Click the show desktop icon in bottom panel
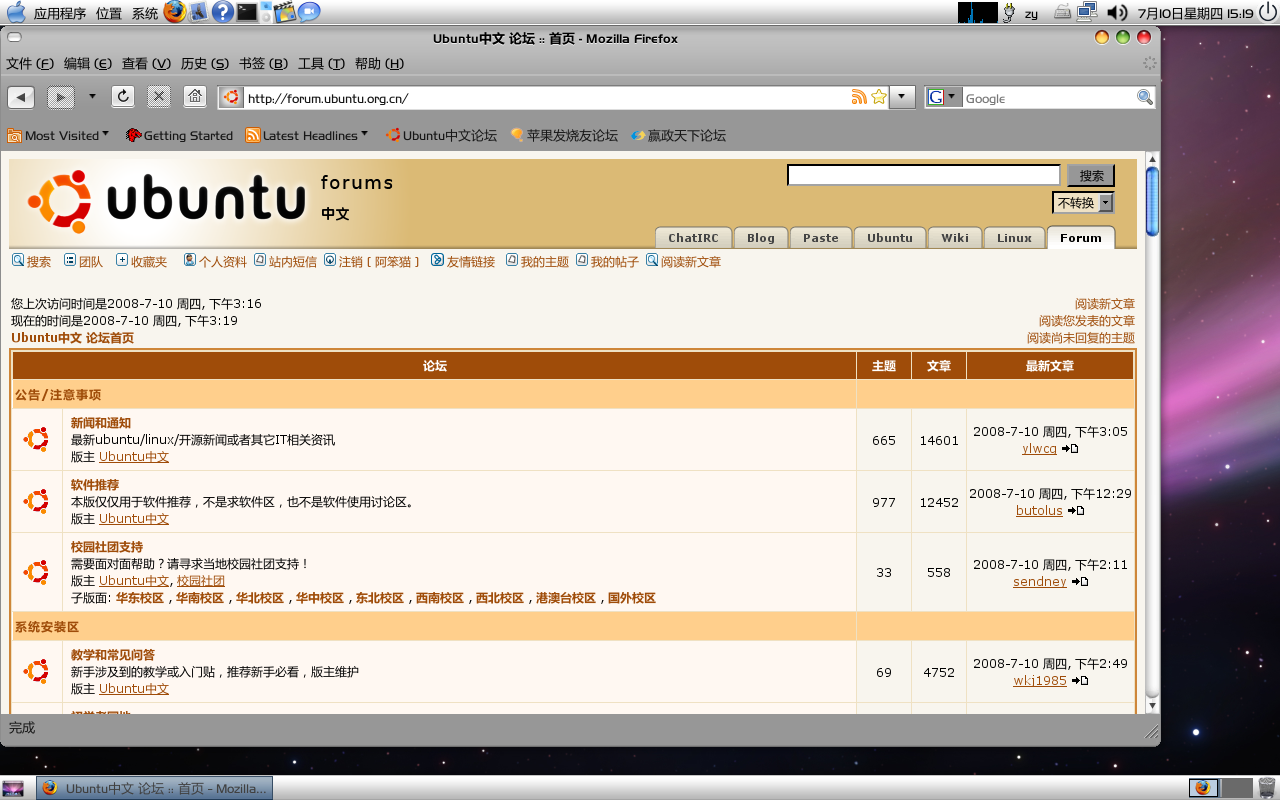 tap(14, 788)
